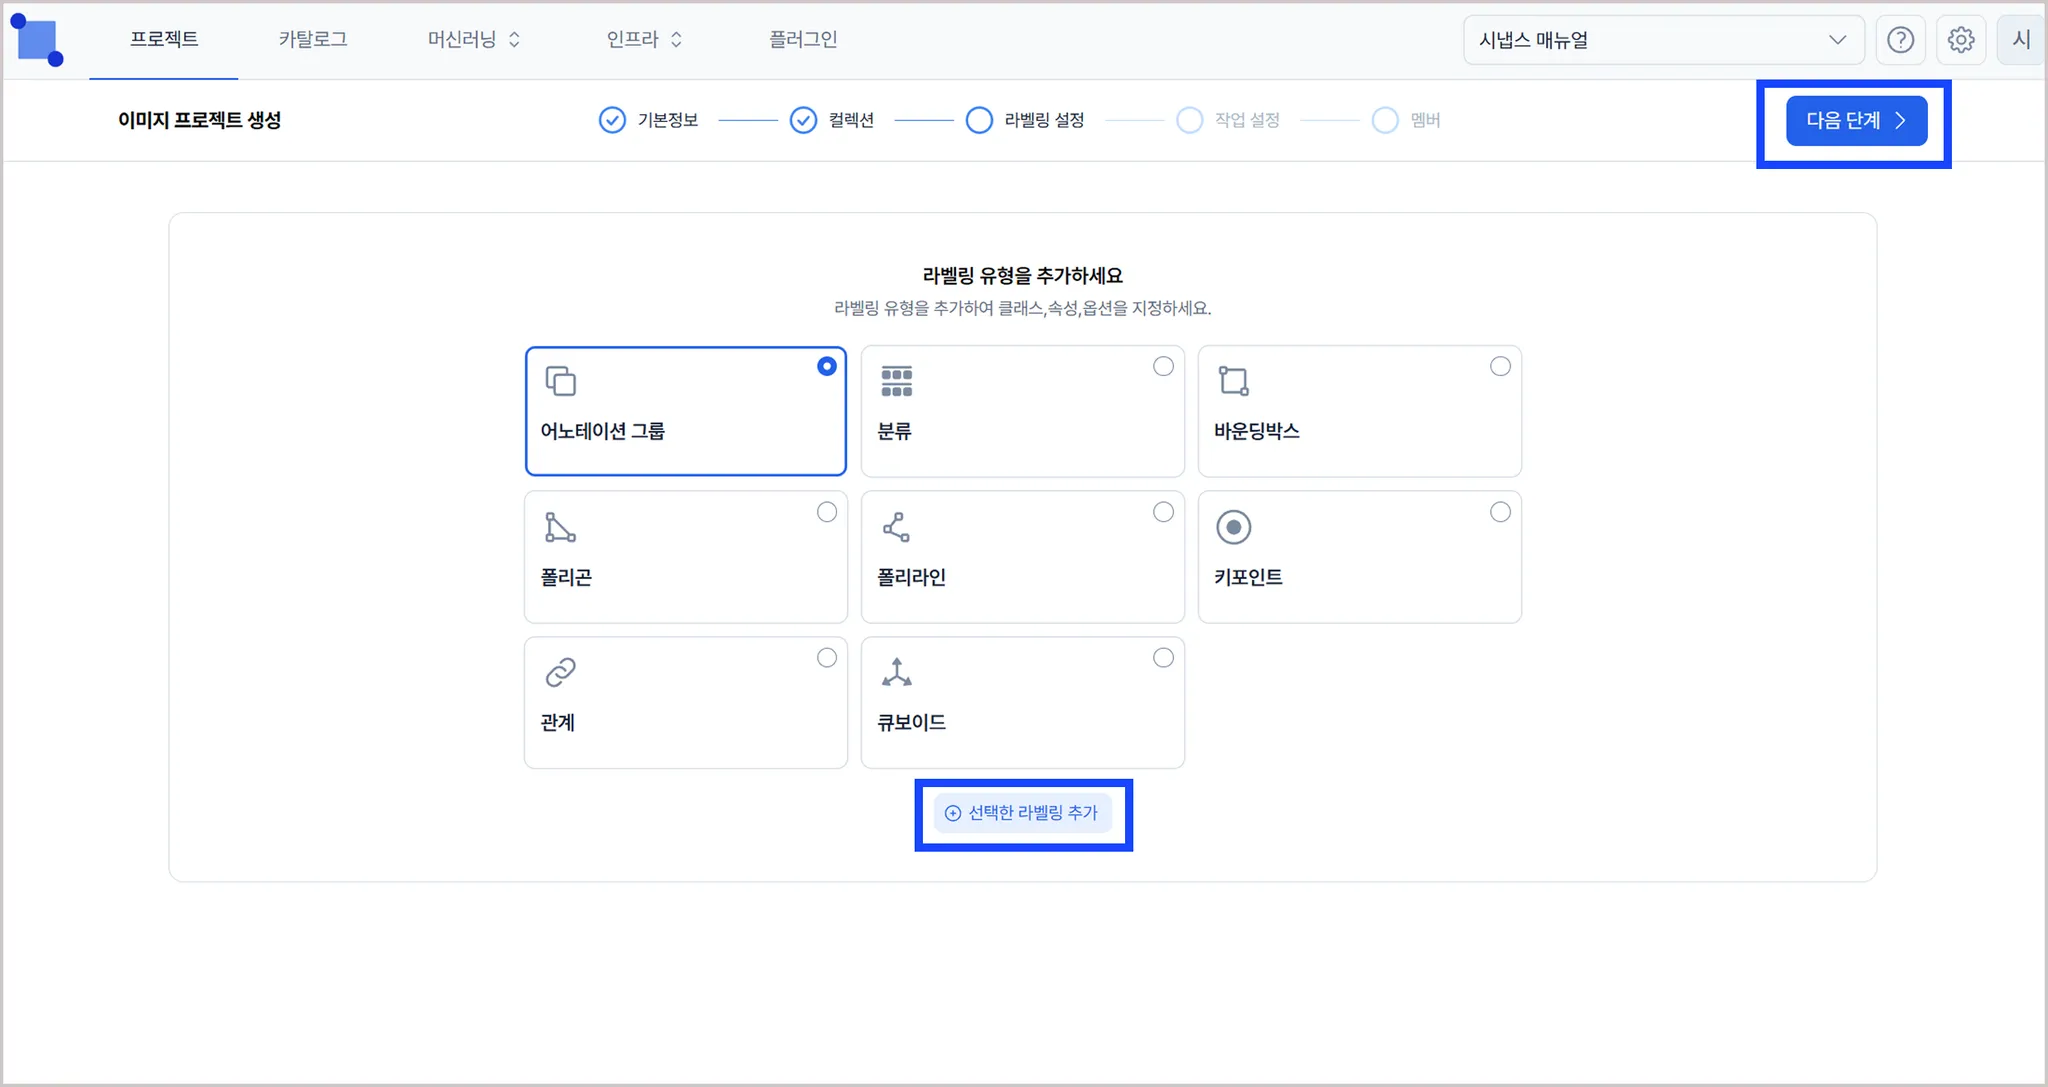Click the polygon (폴리곤) shape icon
Screen dimensions: 2048x1087
click(x=560, y=527)
